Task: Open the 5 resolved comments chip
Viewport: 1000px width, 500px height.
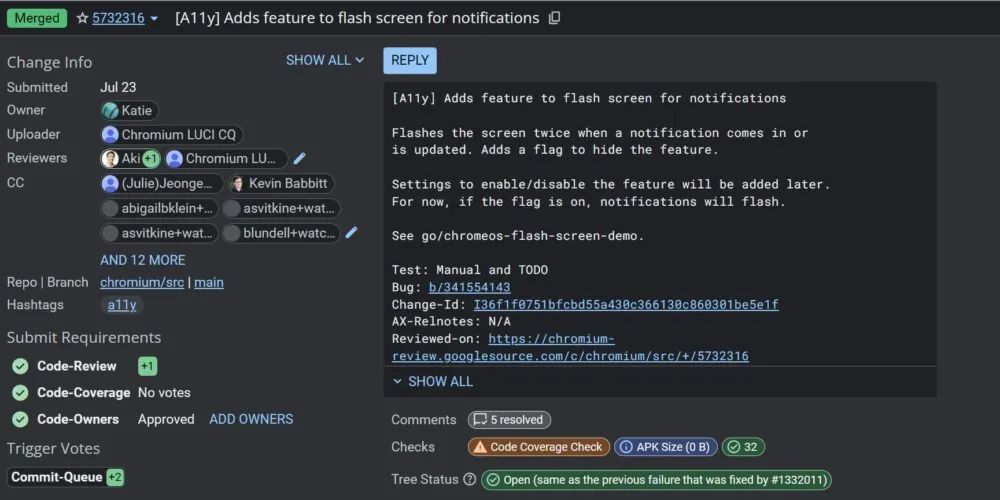Action: tap(510, 420)
